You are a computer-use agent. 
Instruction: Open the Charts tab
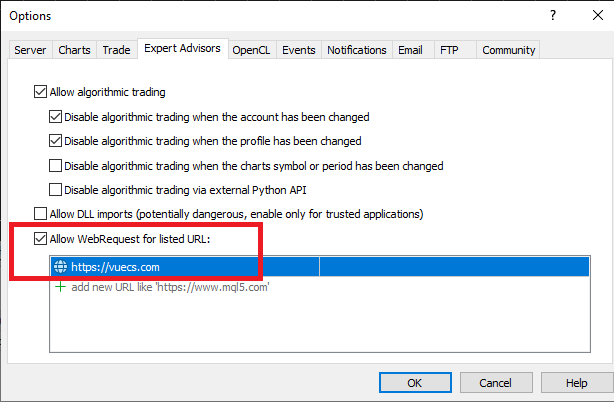(74, 50)
